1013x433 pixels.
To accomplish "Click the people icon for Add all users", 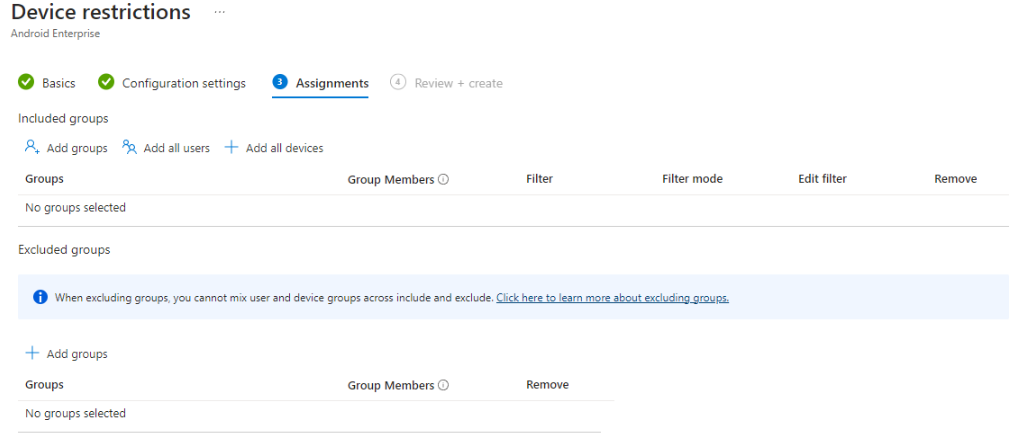I will coord(129,147).
